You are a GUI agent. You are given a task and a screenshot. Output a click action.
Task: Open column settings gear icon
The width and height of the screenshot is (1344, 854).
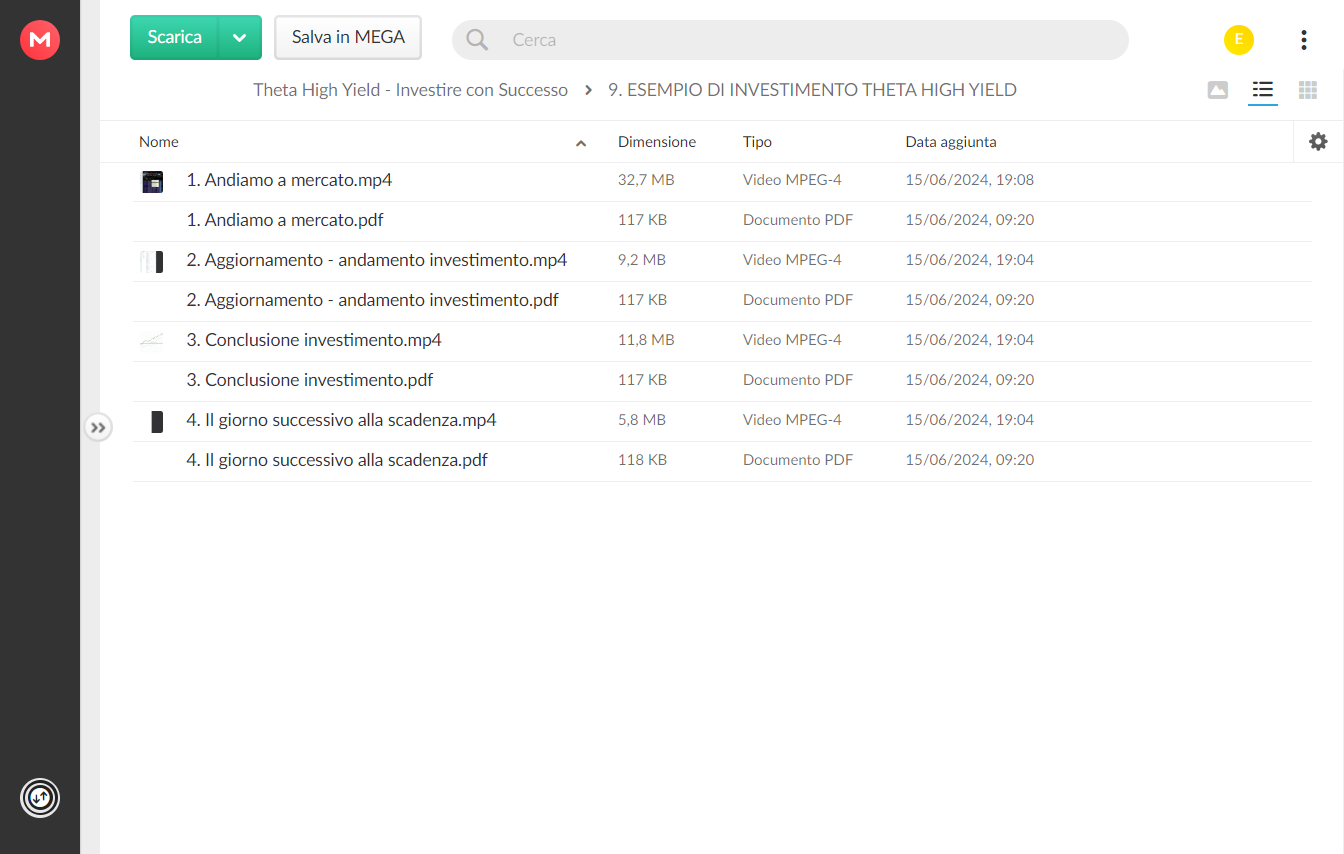[x=1318, y=142]
